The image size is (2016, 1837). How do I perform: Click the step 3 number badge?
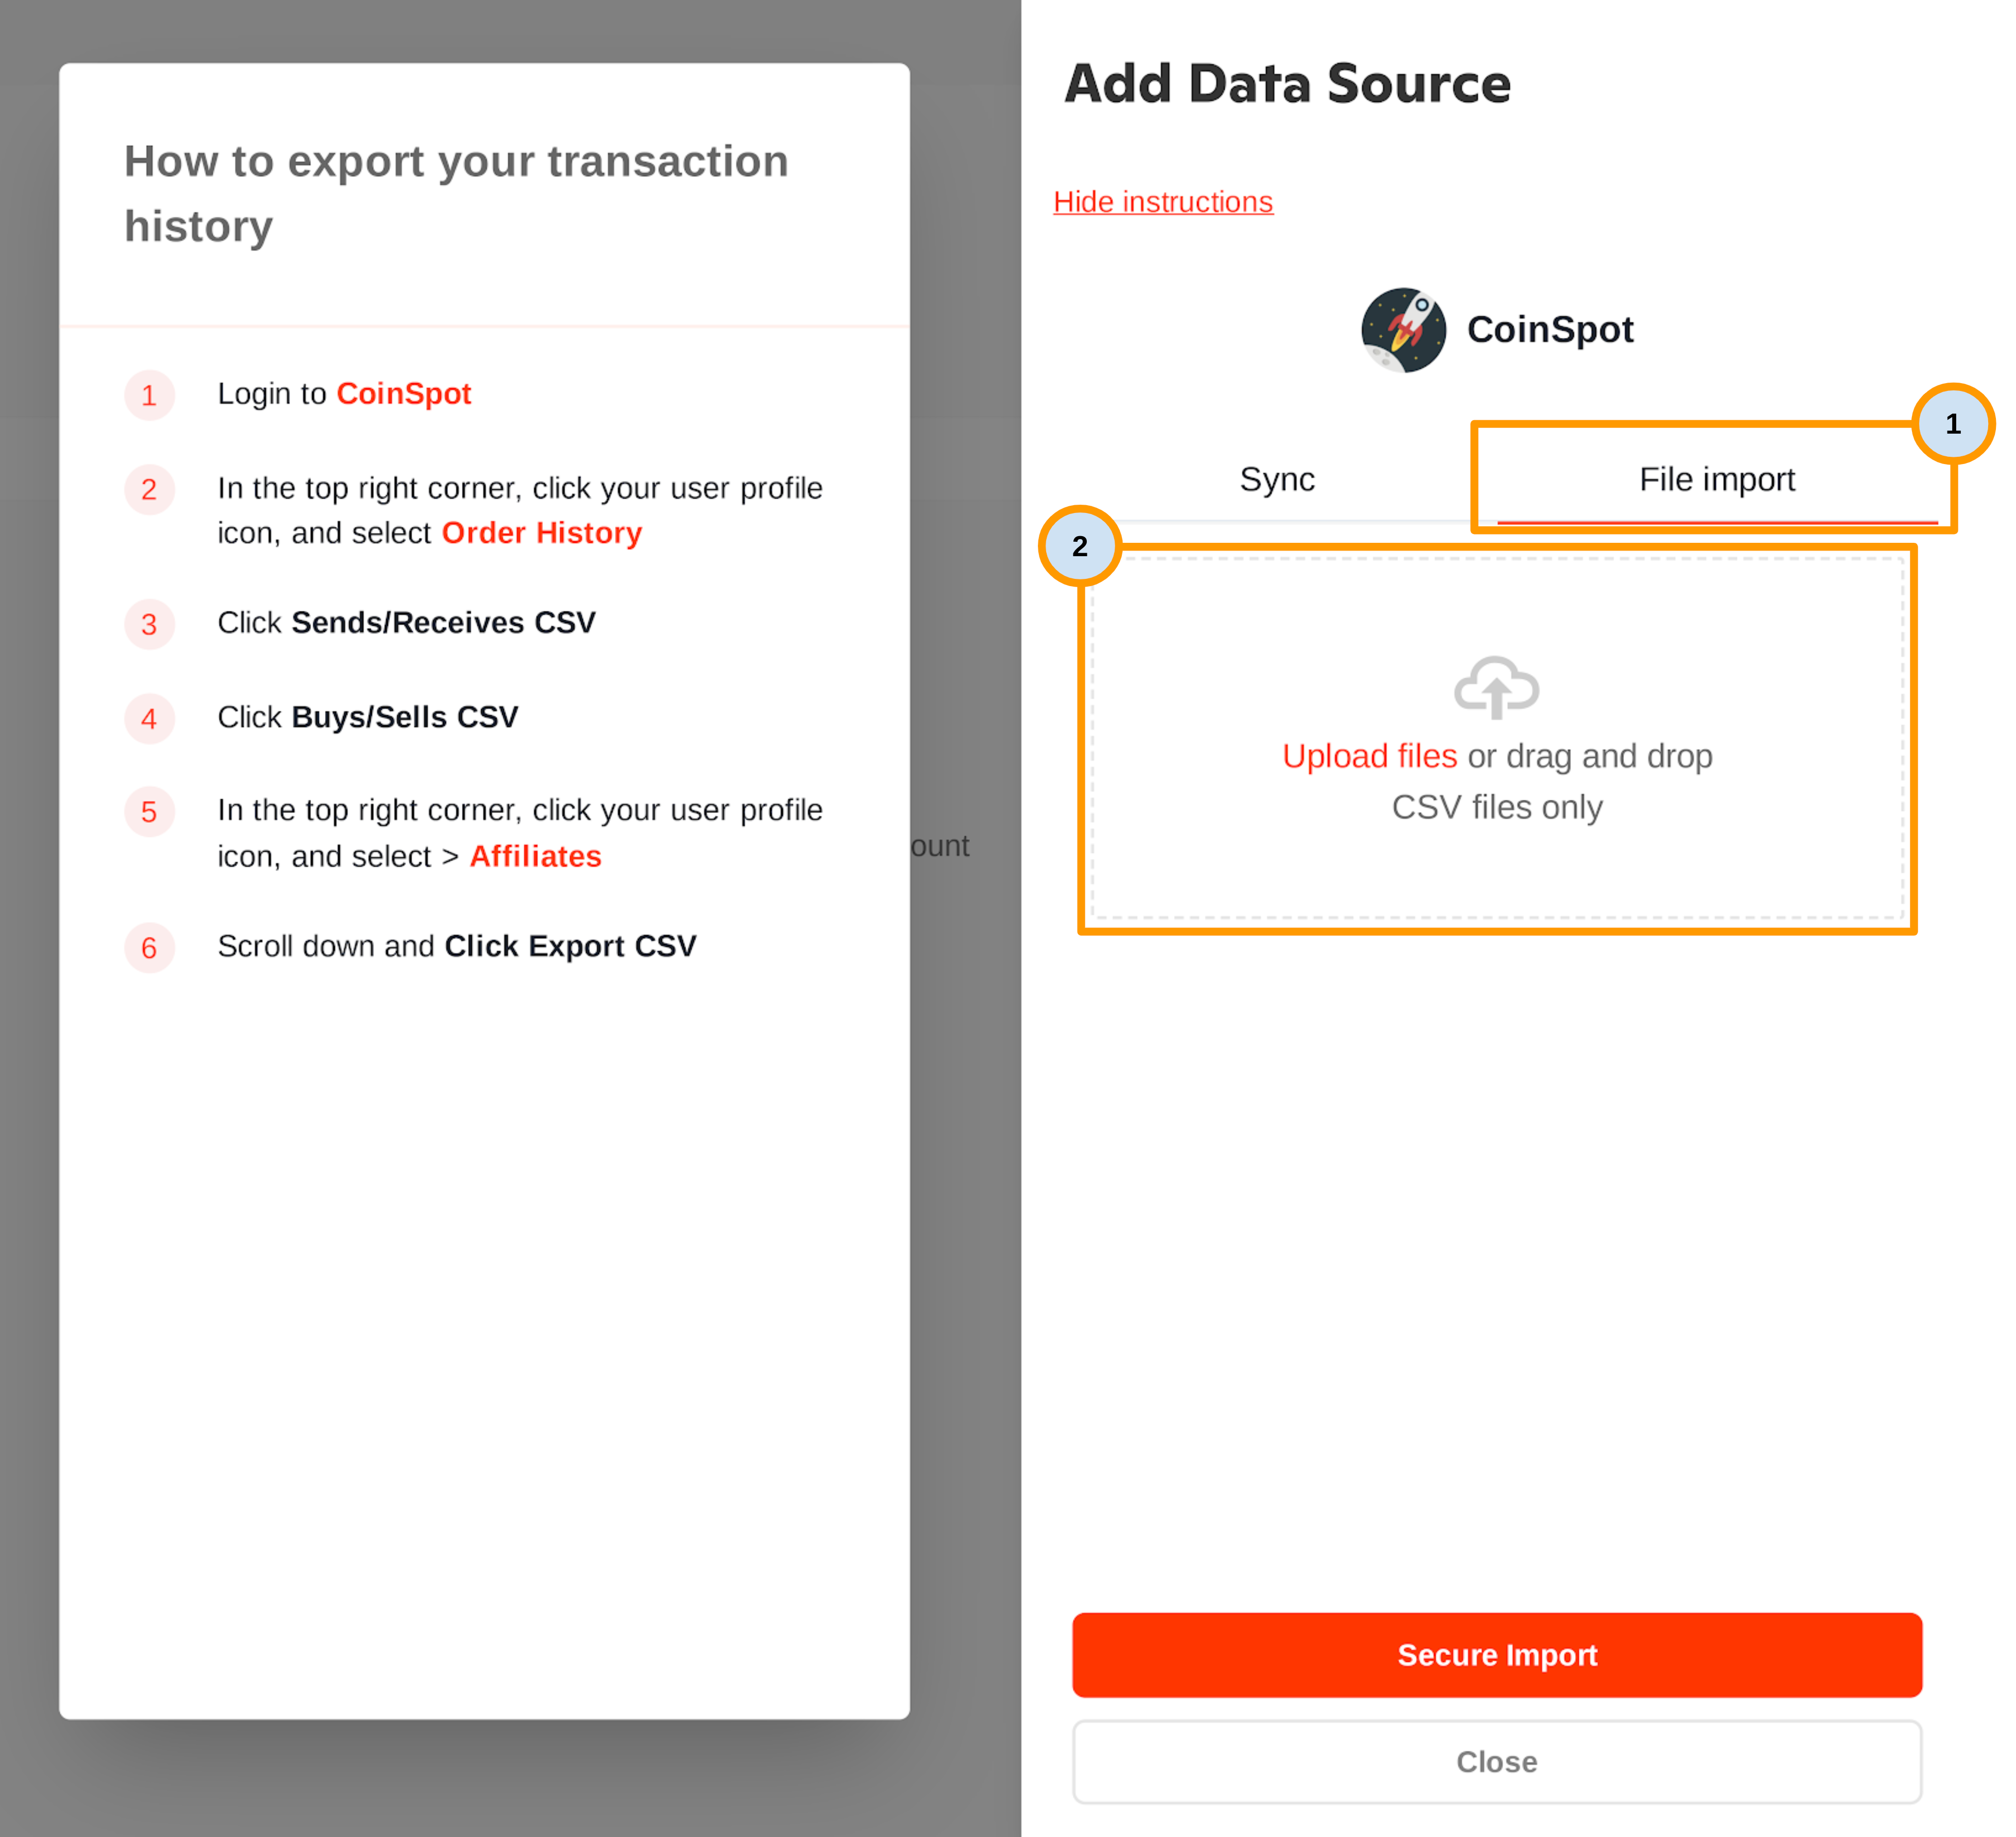[x=149, y=624]
